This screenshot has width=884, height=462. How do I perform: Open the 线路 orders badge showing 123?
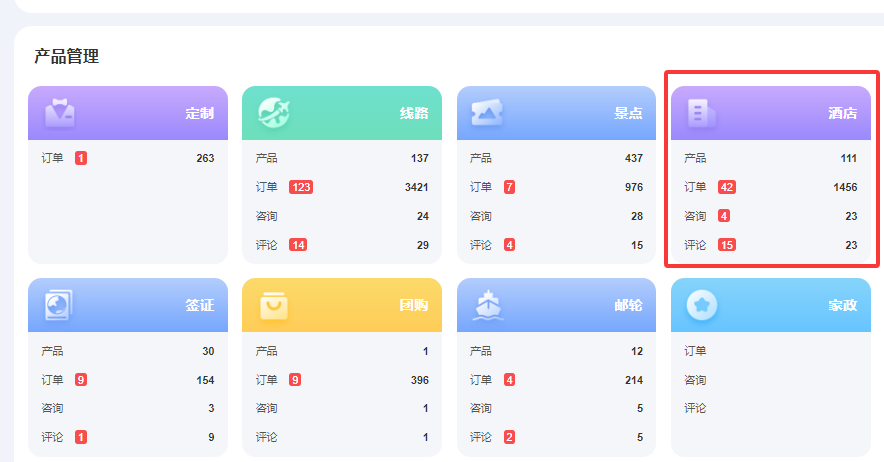(x=301, y=187)
